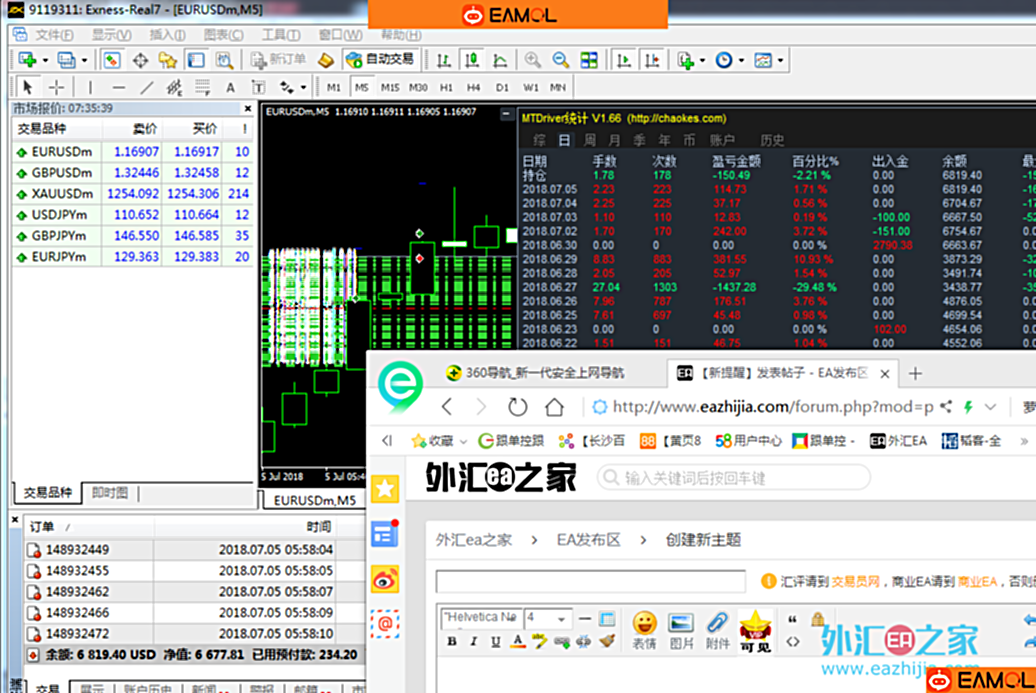This screenshot has width=1036, height=693.
Task: Toggle the Market Watch window icon
Action: [x=112, y=60]
